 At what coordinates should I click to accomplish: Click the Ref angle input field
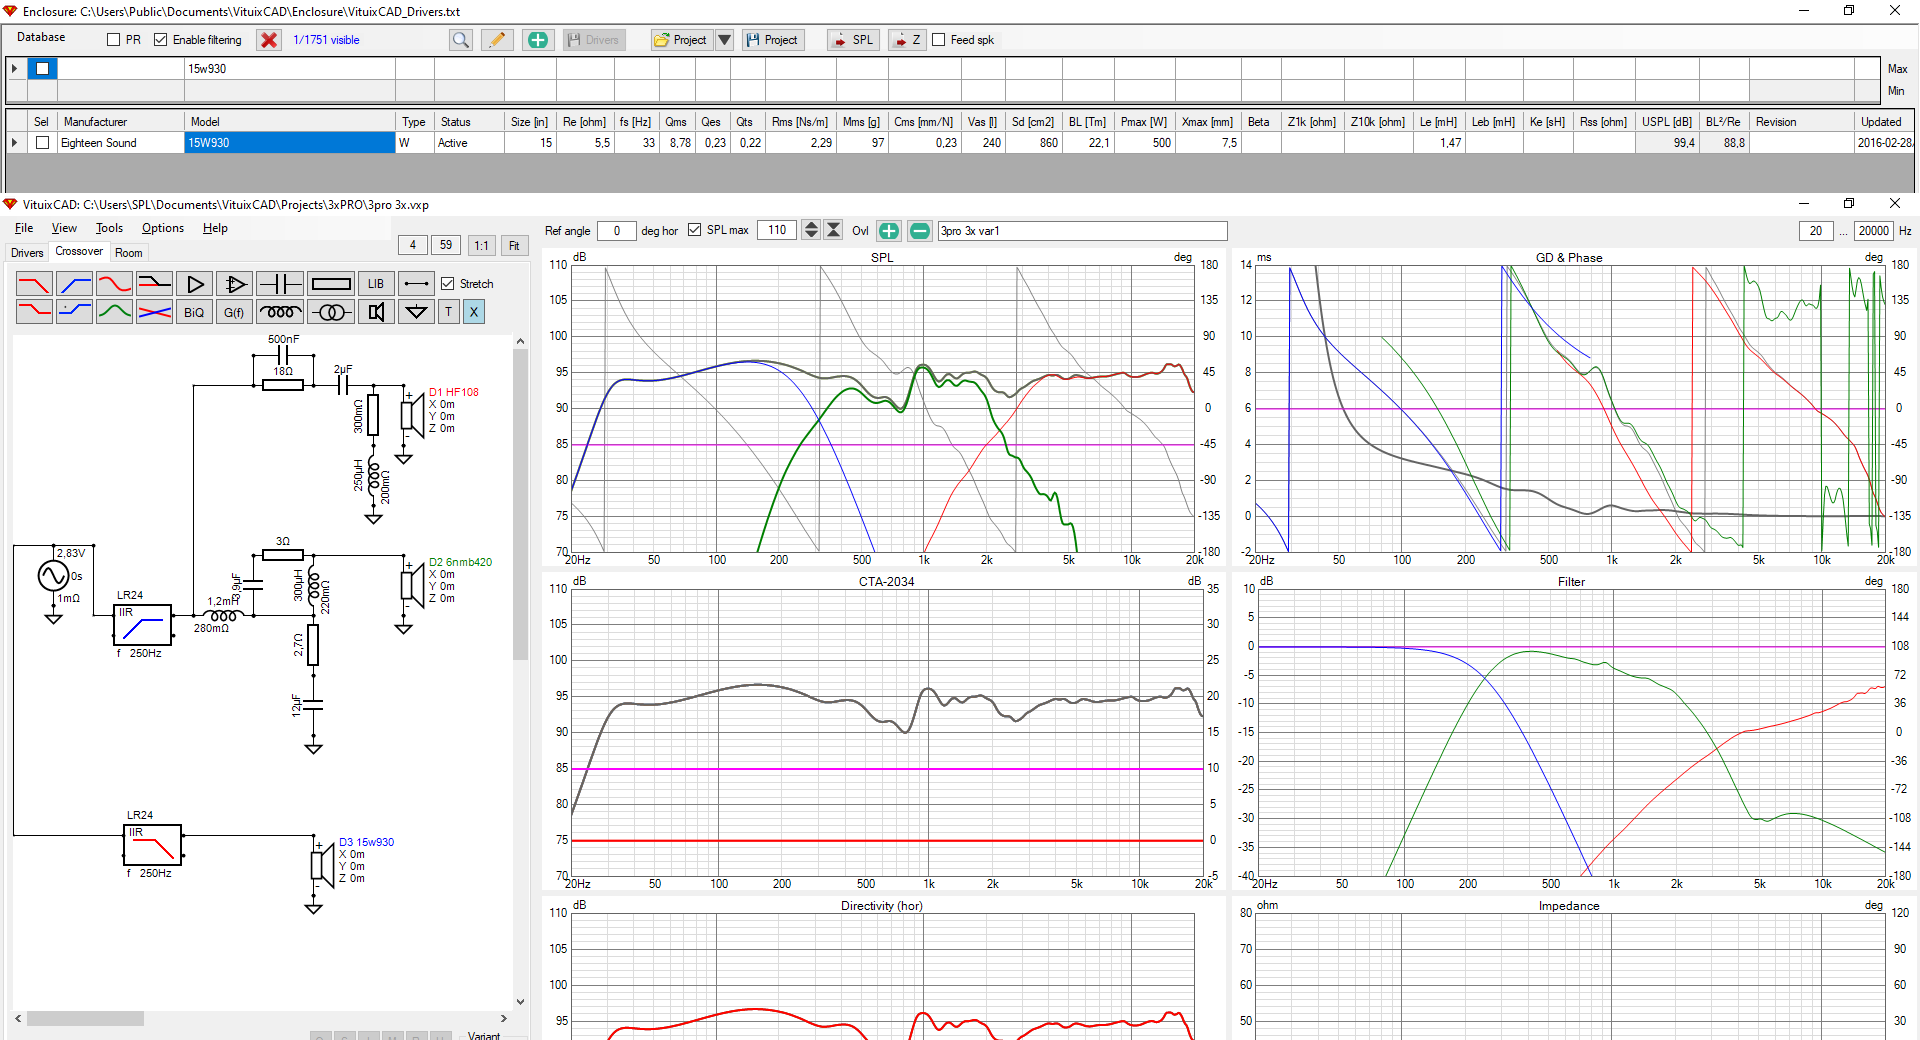pyautogui.click(x=617, y=231)
